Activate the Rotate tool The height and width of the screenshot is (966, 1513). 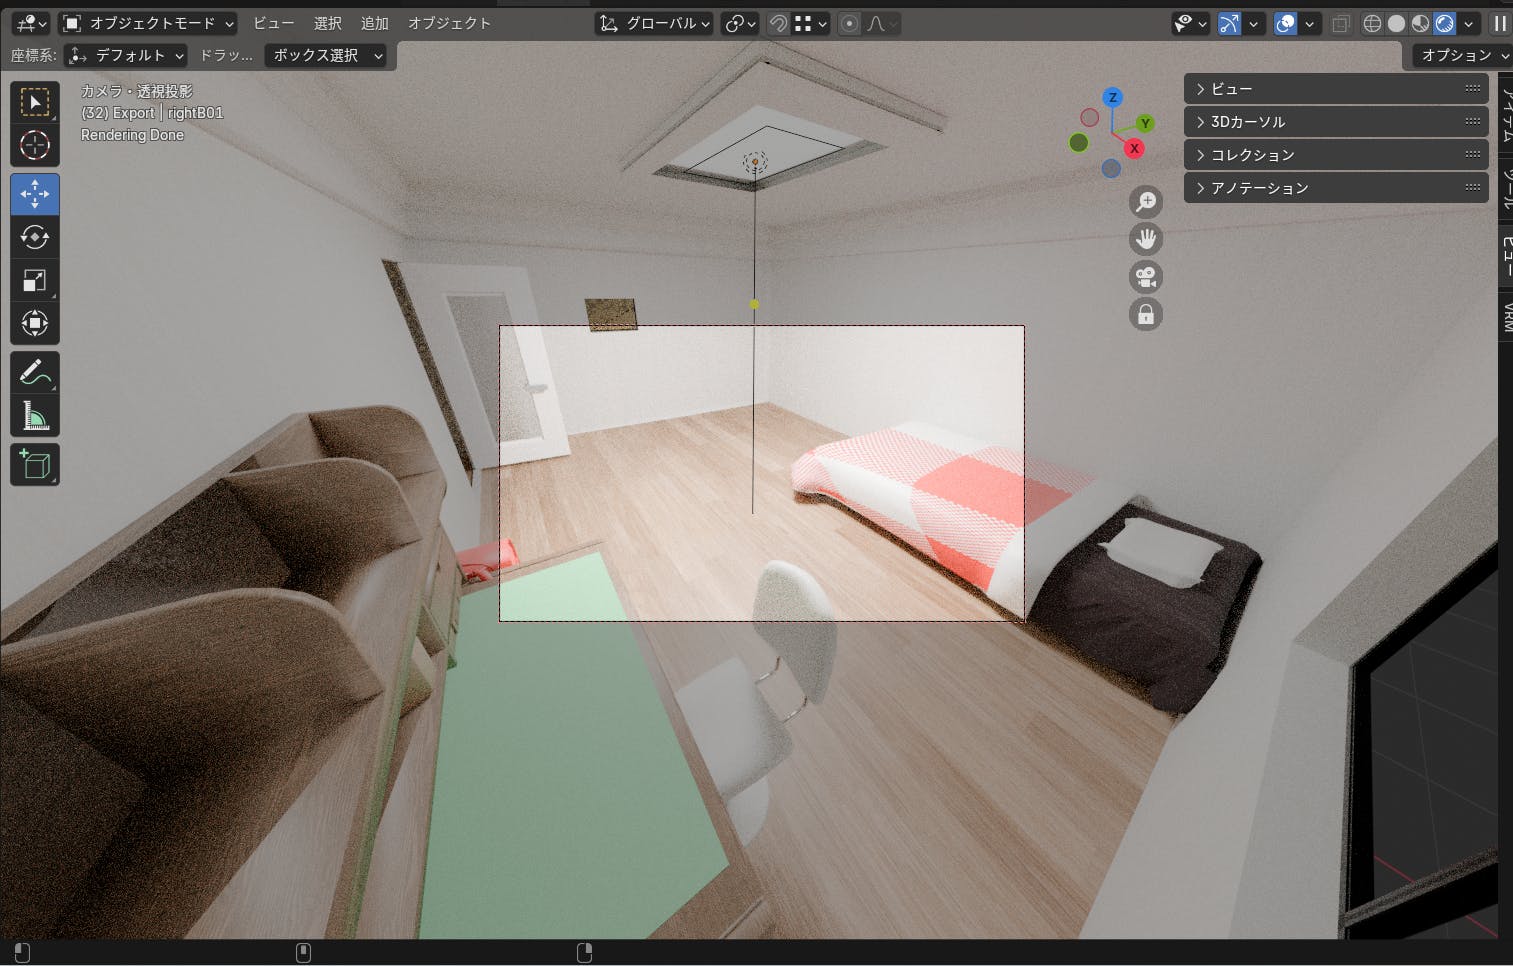click(x=35, y=238)
